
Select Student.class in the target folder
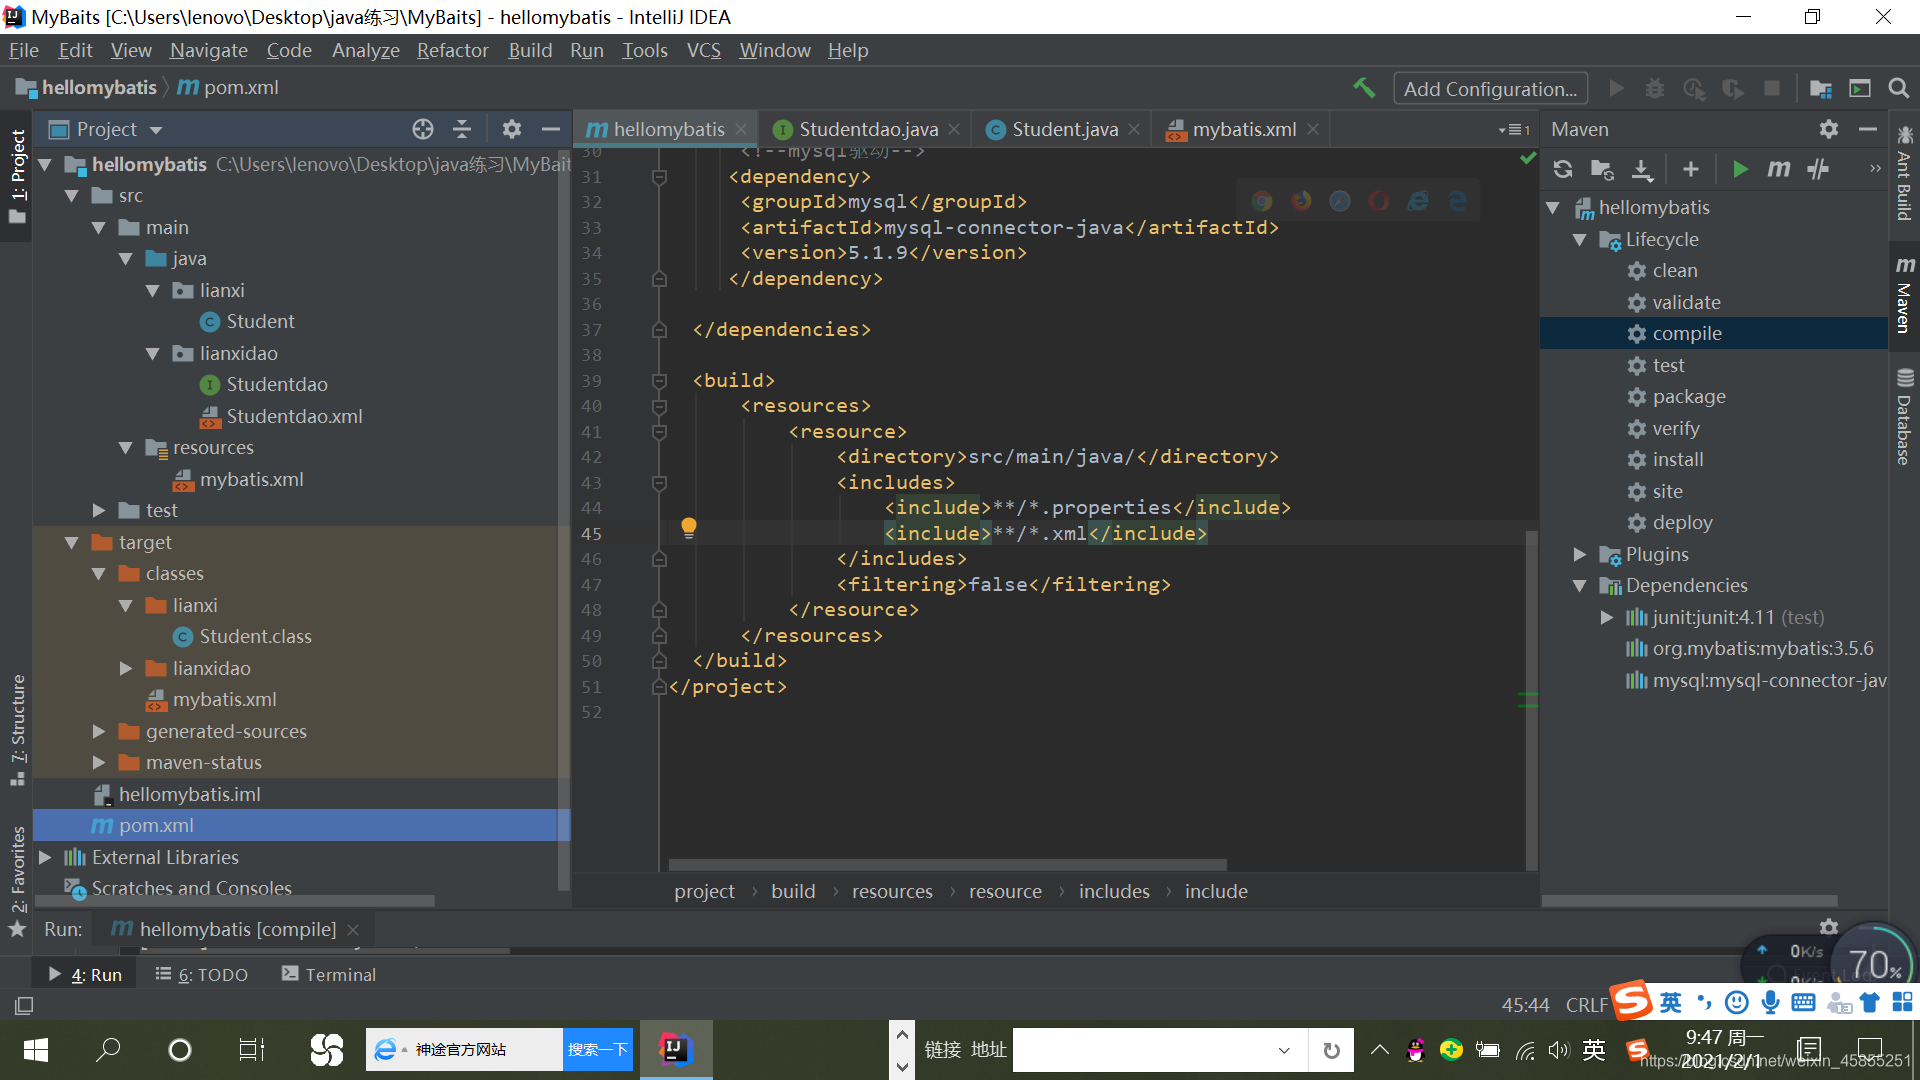click(x=255, y=637)
